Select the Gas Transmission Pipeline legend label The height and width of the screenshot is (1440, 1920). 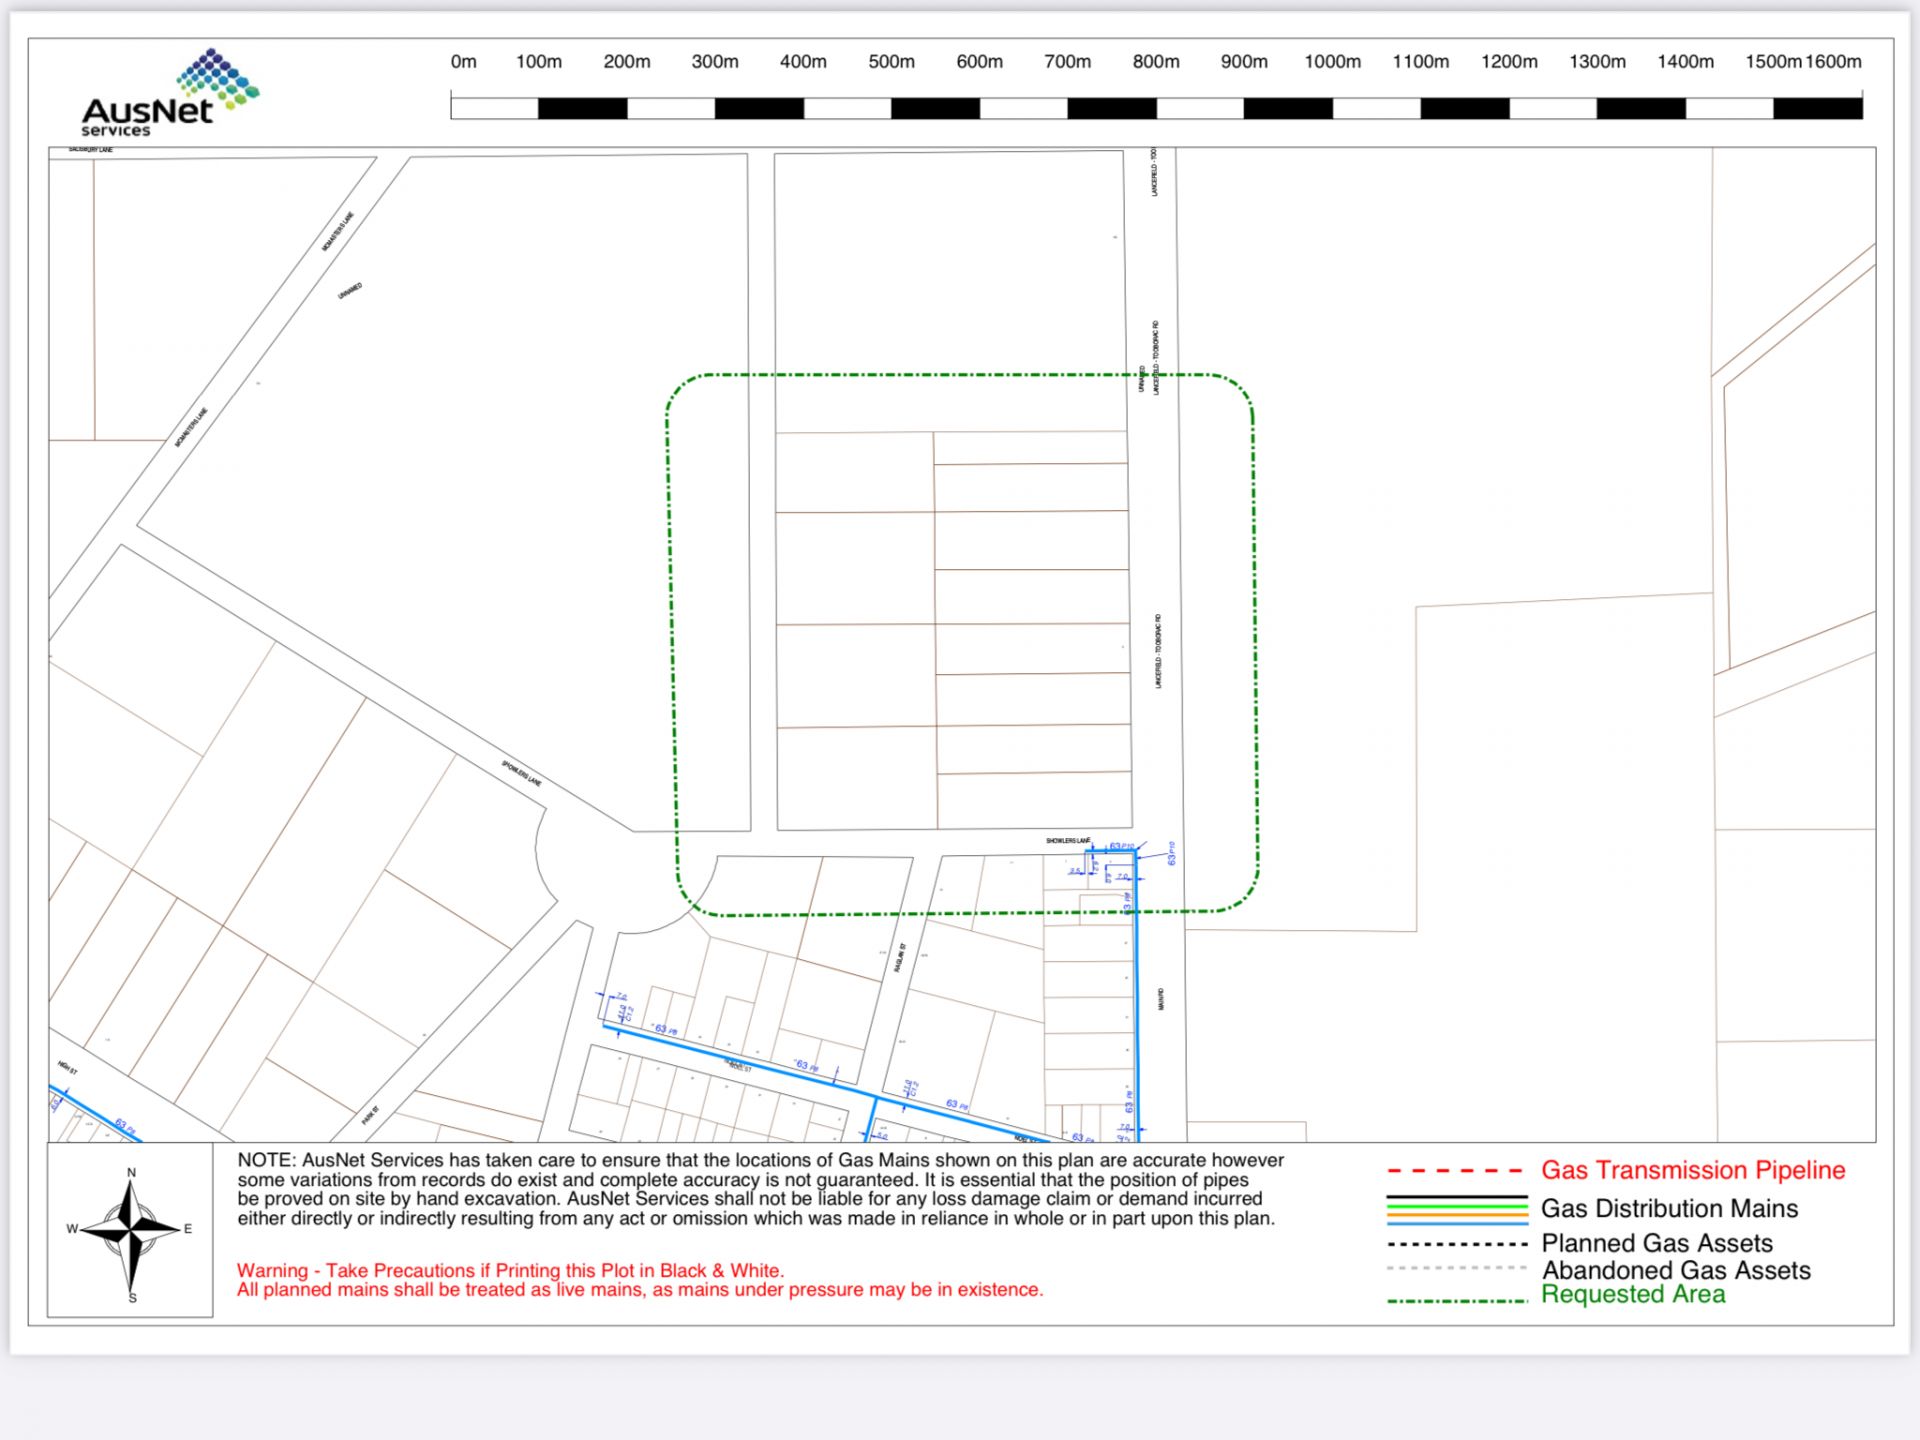1692,1170
